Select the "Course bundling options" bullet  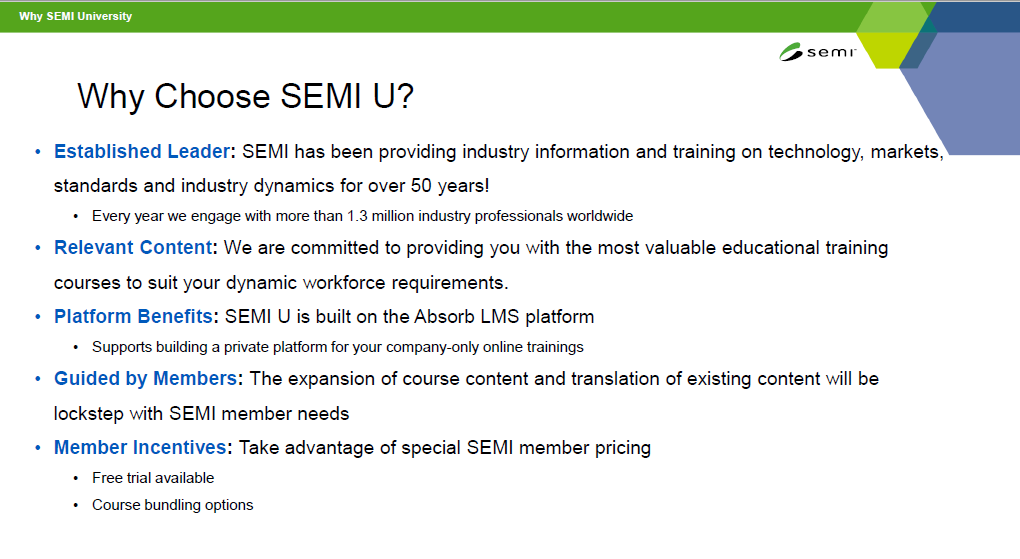point(172,505)
